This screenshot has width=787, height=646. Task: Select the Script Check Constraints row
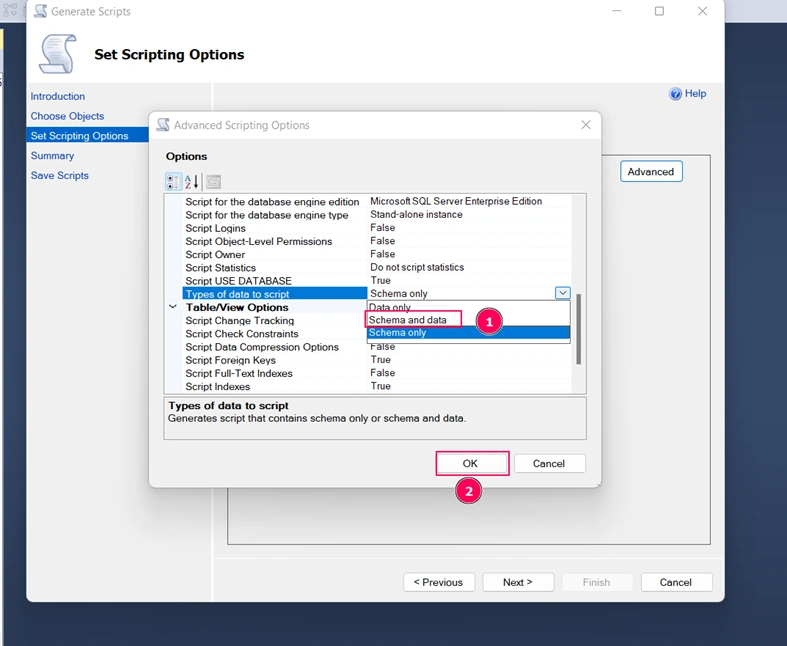pos(275,334)
